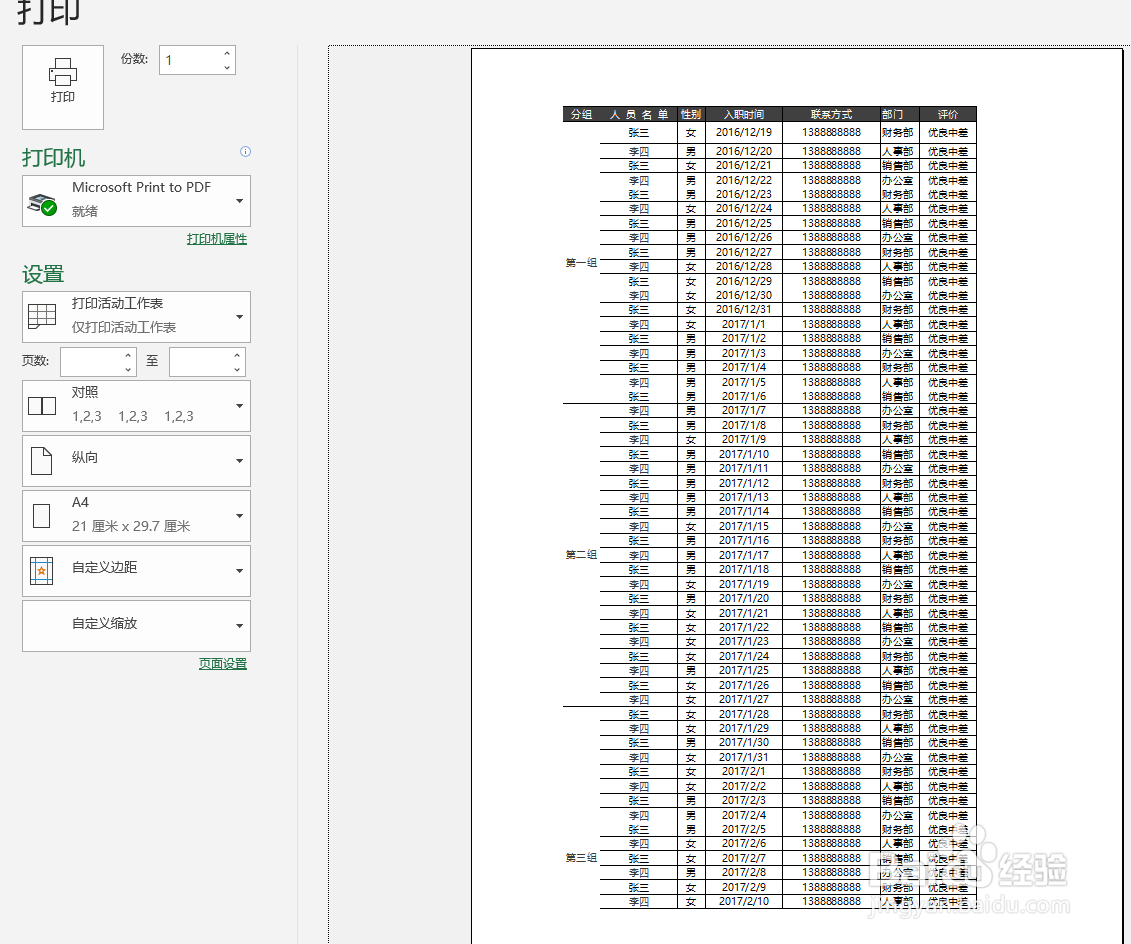Increase the 'to' page number
Image resolution: width=1131 pixels, height=944 pixels.
click(237, 355)
